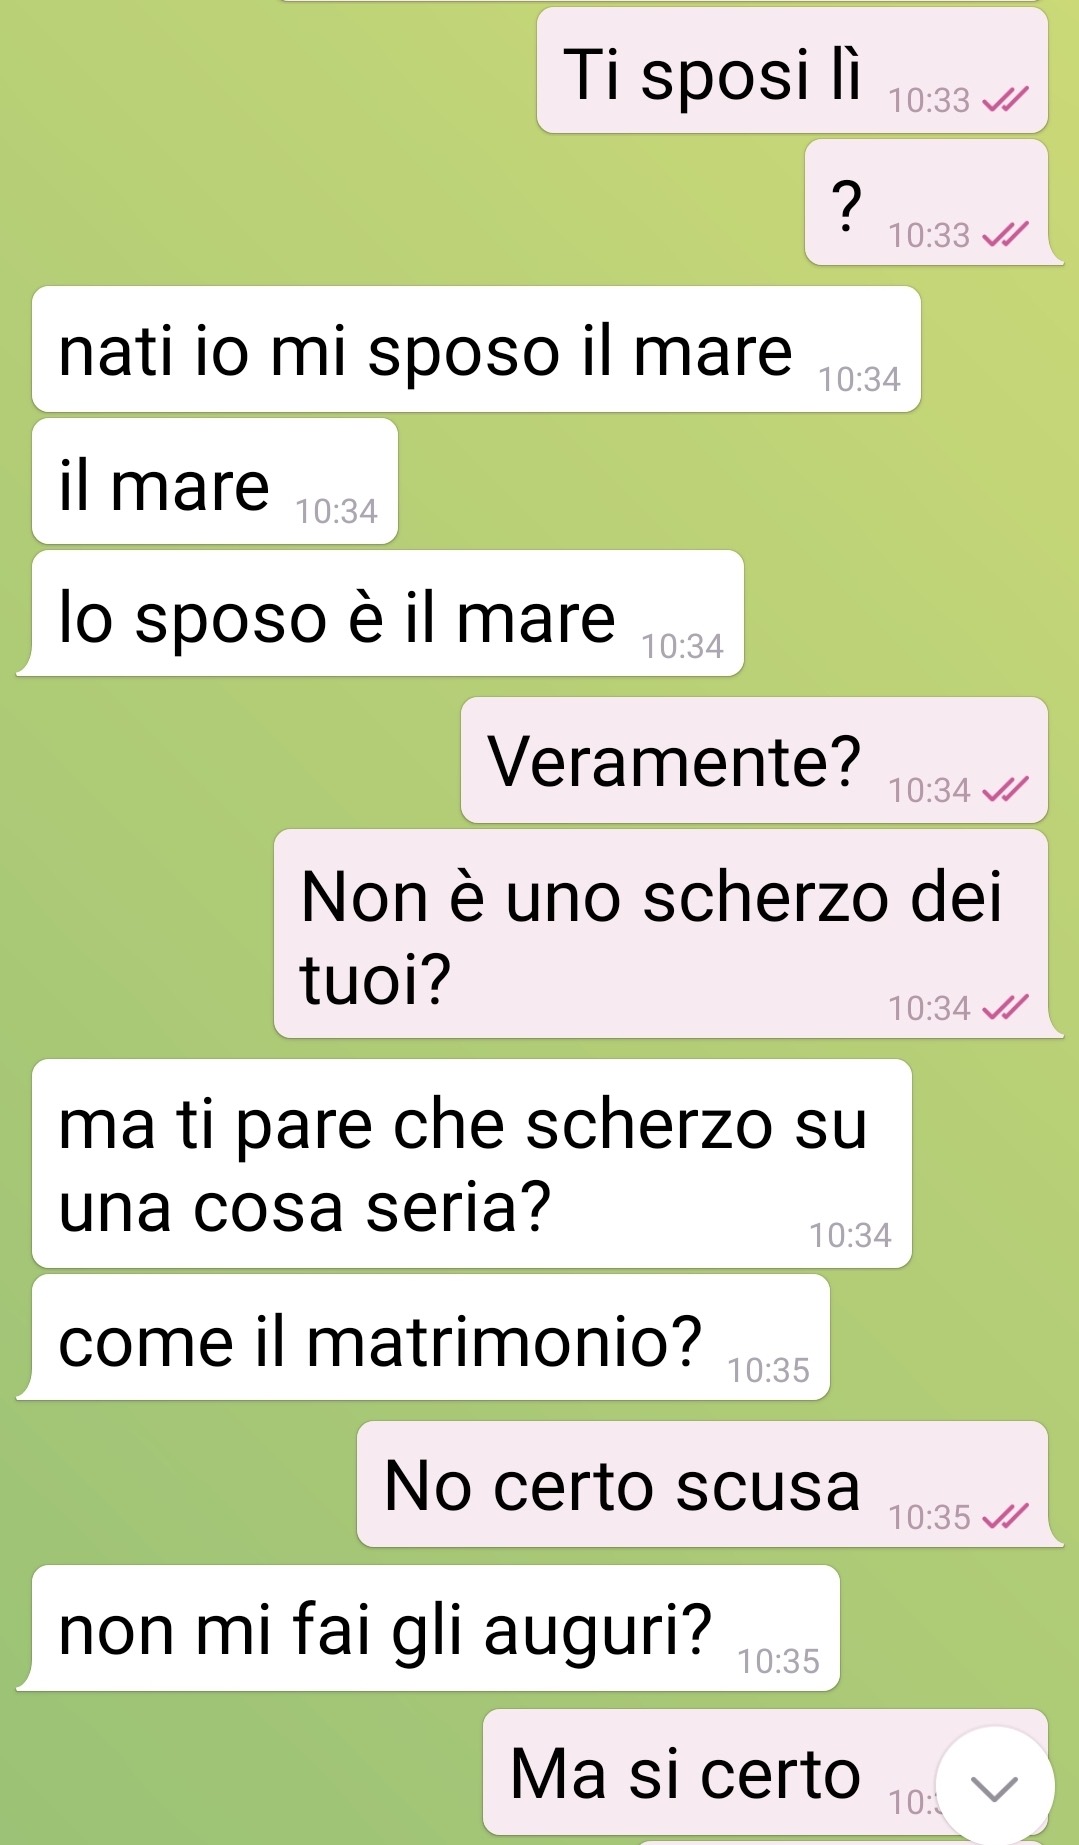Tap the double-check icon beside the '?' message
The height and width of the screenshot is (1845, 1079).
pos(1004,235)
